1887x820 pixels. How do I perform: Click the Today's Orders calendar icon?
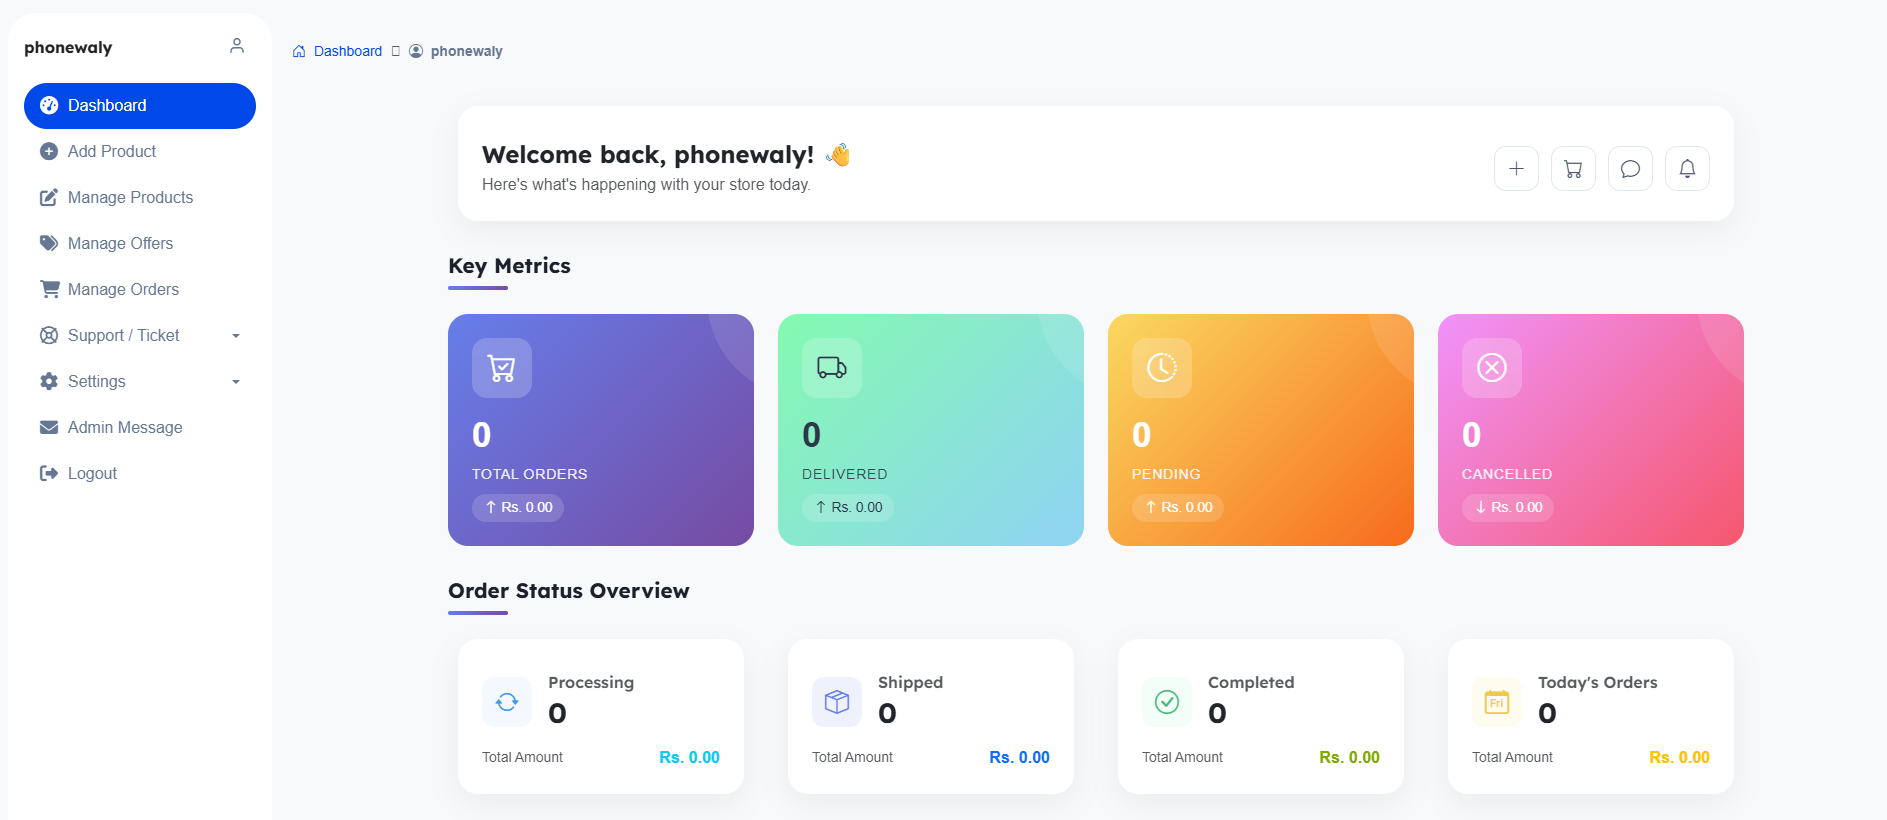tap(1497, 702)
